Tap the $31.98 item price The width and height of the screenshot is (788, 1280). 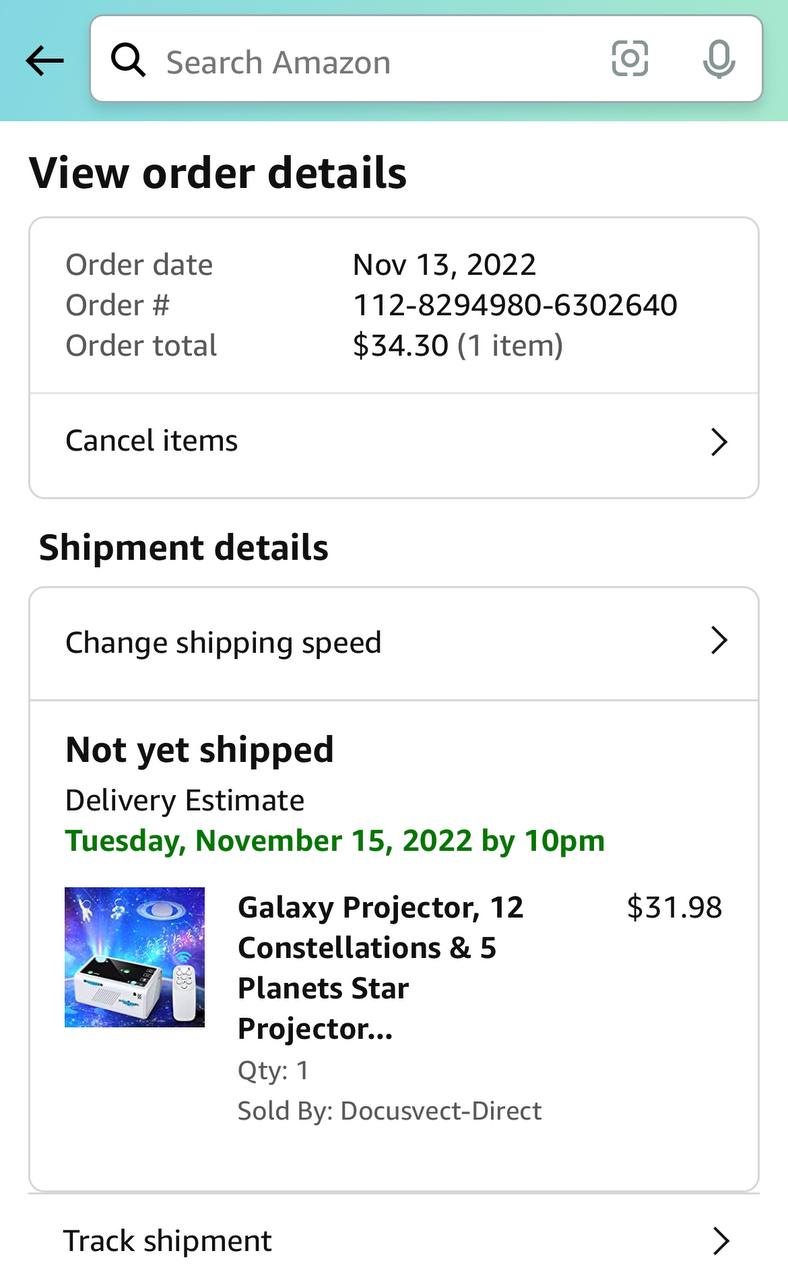point(674,907)
